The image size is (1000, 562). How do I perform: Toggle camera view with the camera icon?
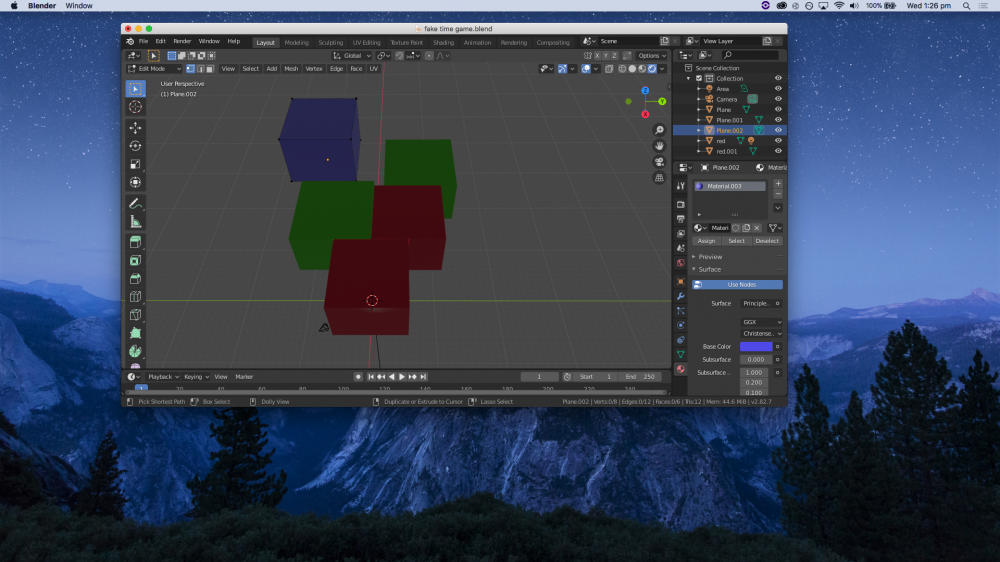[x=659, y=162]
